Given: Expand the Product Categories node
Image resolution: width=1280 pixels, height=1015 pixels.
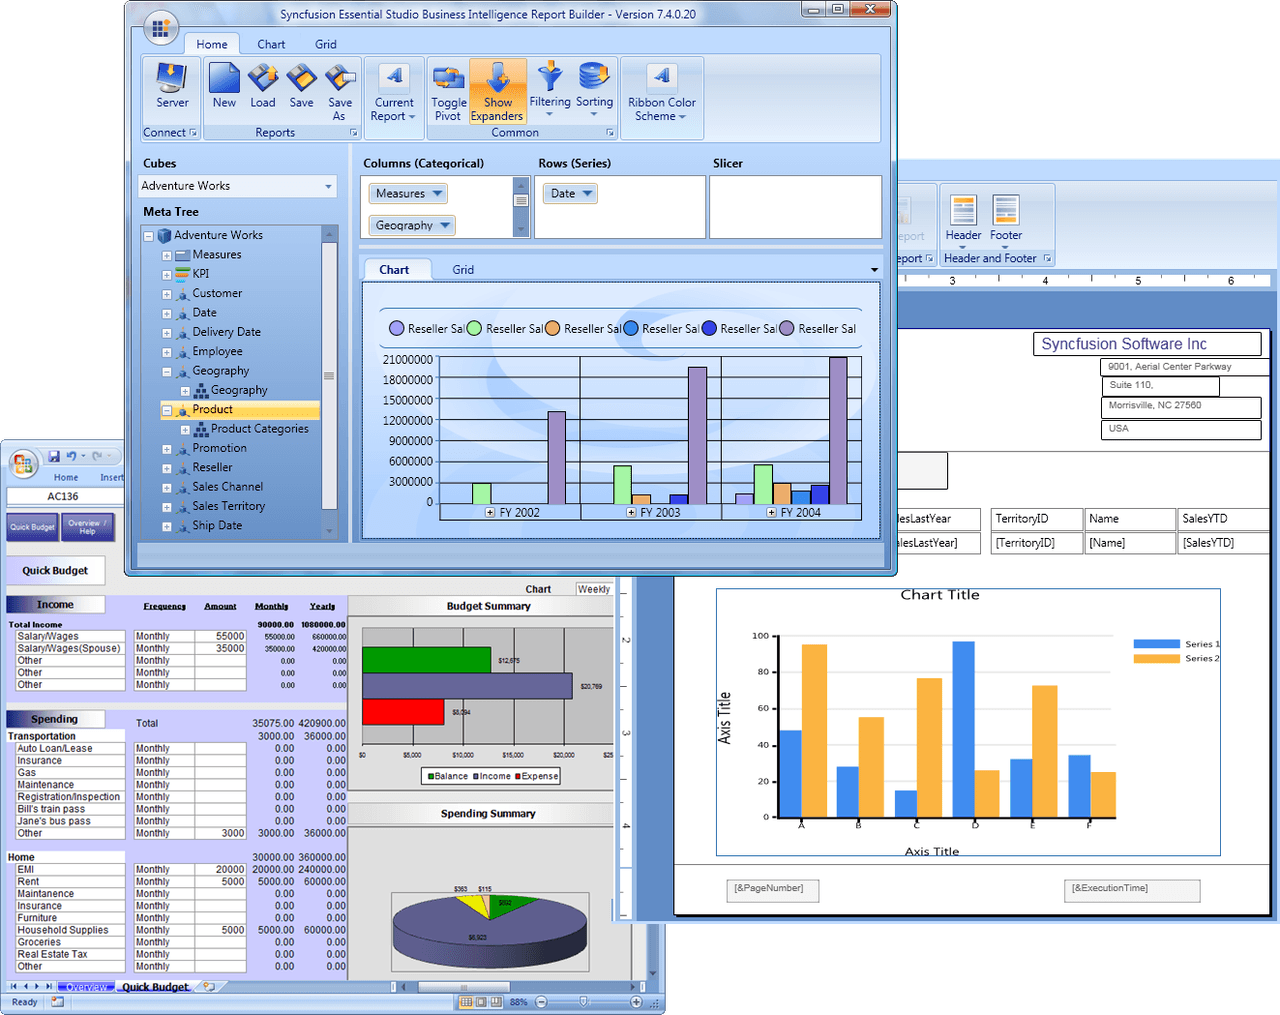Looking at the screenshot, I should [185, 430].
